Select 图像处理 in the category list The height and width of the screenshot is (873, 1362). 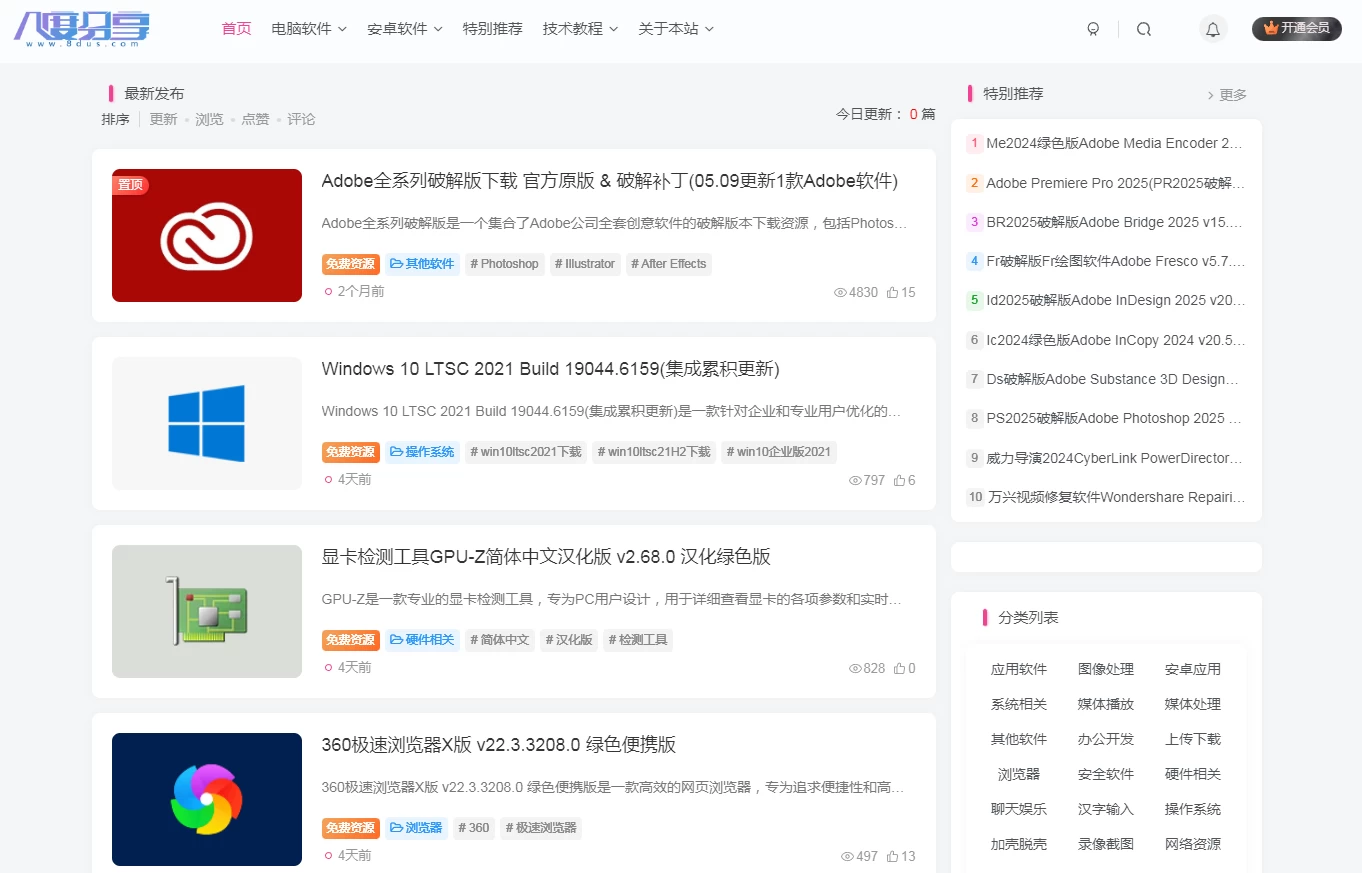1106,669
